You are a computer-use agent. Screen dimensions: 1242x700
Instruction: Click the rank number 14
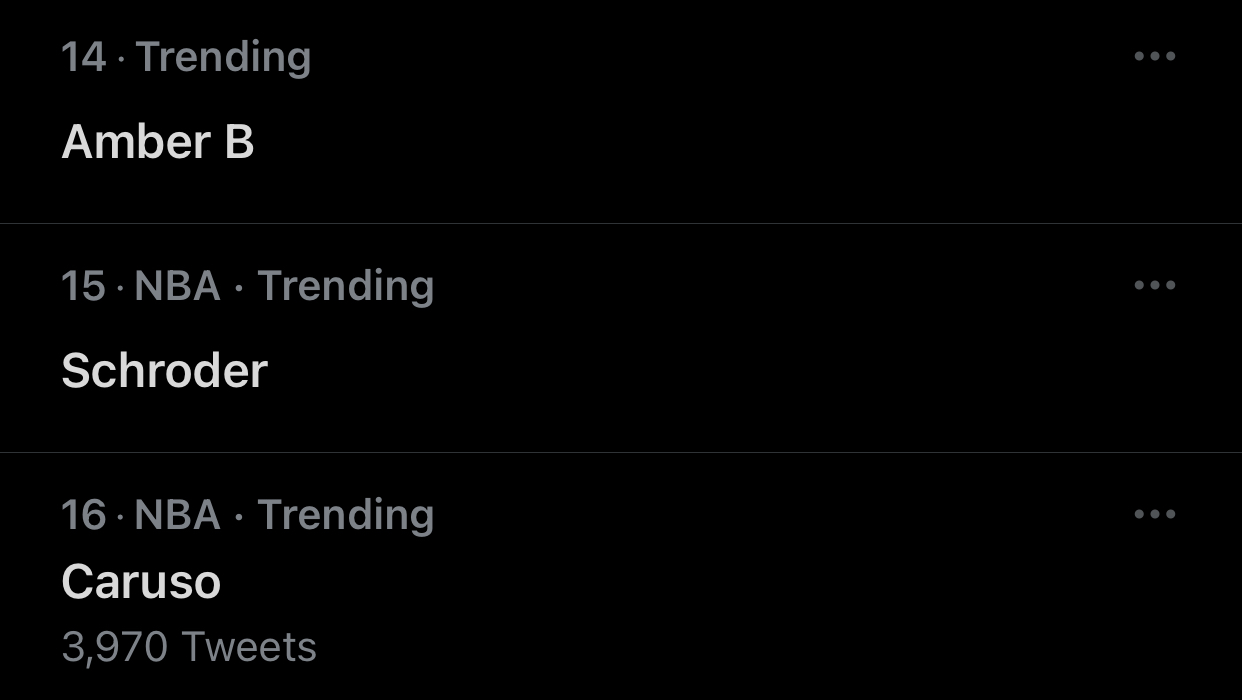click(x=83, y=57)
